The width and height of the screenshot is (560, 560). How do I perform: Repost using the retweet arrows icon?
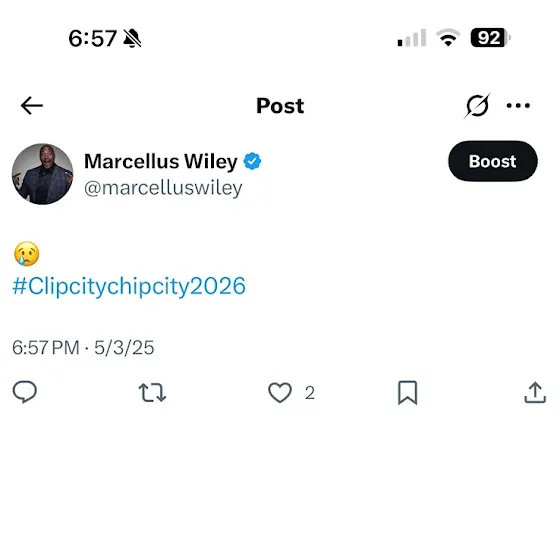click(x=152, y=392)
